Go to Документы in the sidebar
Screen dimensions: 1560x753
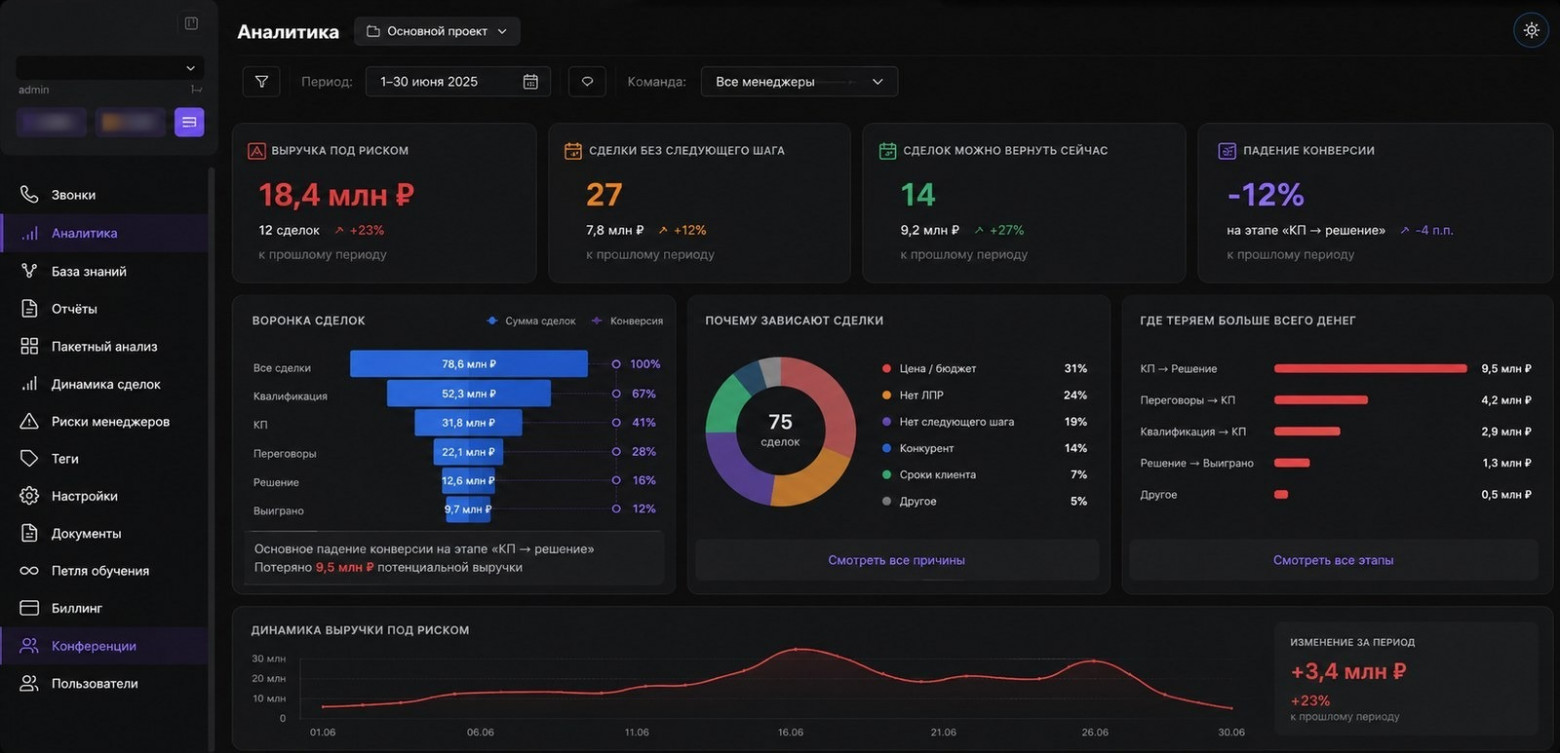pyautogui.click(x=104, y=533)
